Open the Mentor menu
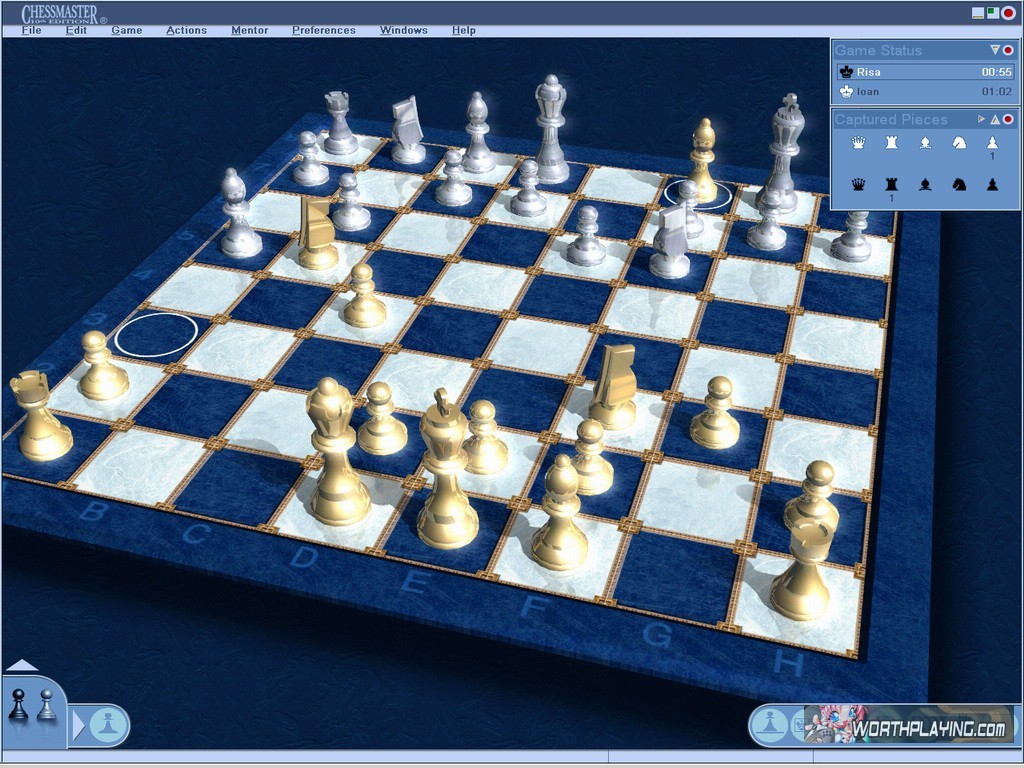This screenshot has height=768, width=1024. (x=249, y=30)
